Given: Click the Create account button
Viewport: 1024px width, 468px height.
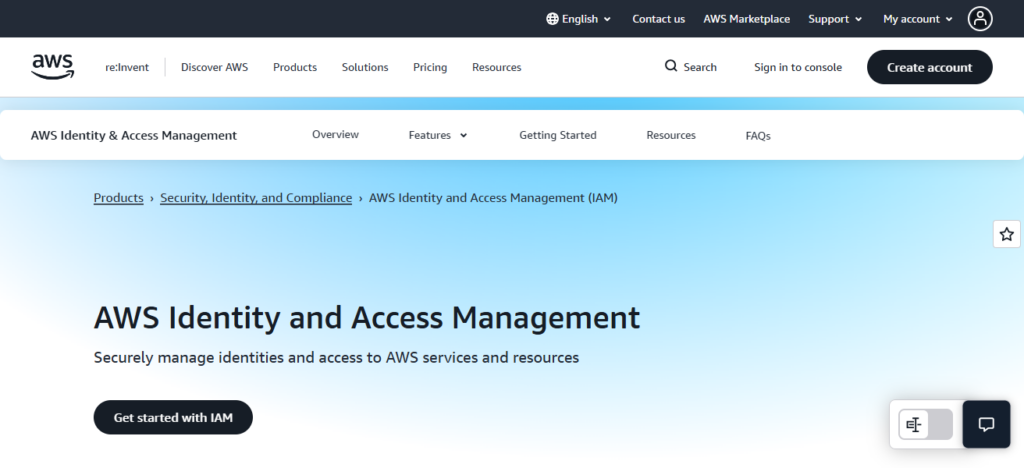Looking at the screenshot, I should [x=929, y=67].
